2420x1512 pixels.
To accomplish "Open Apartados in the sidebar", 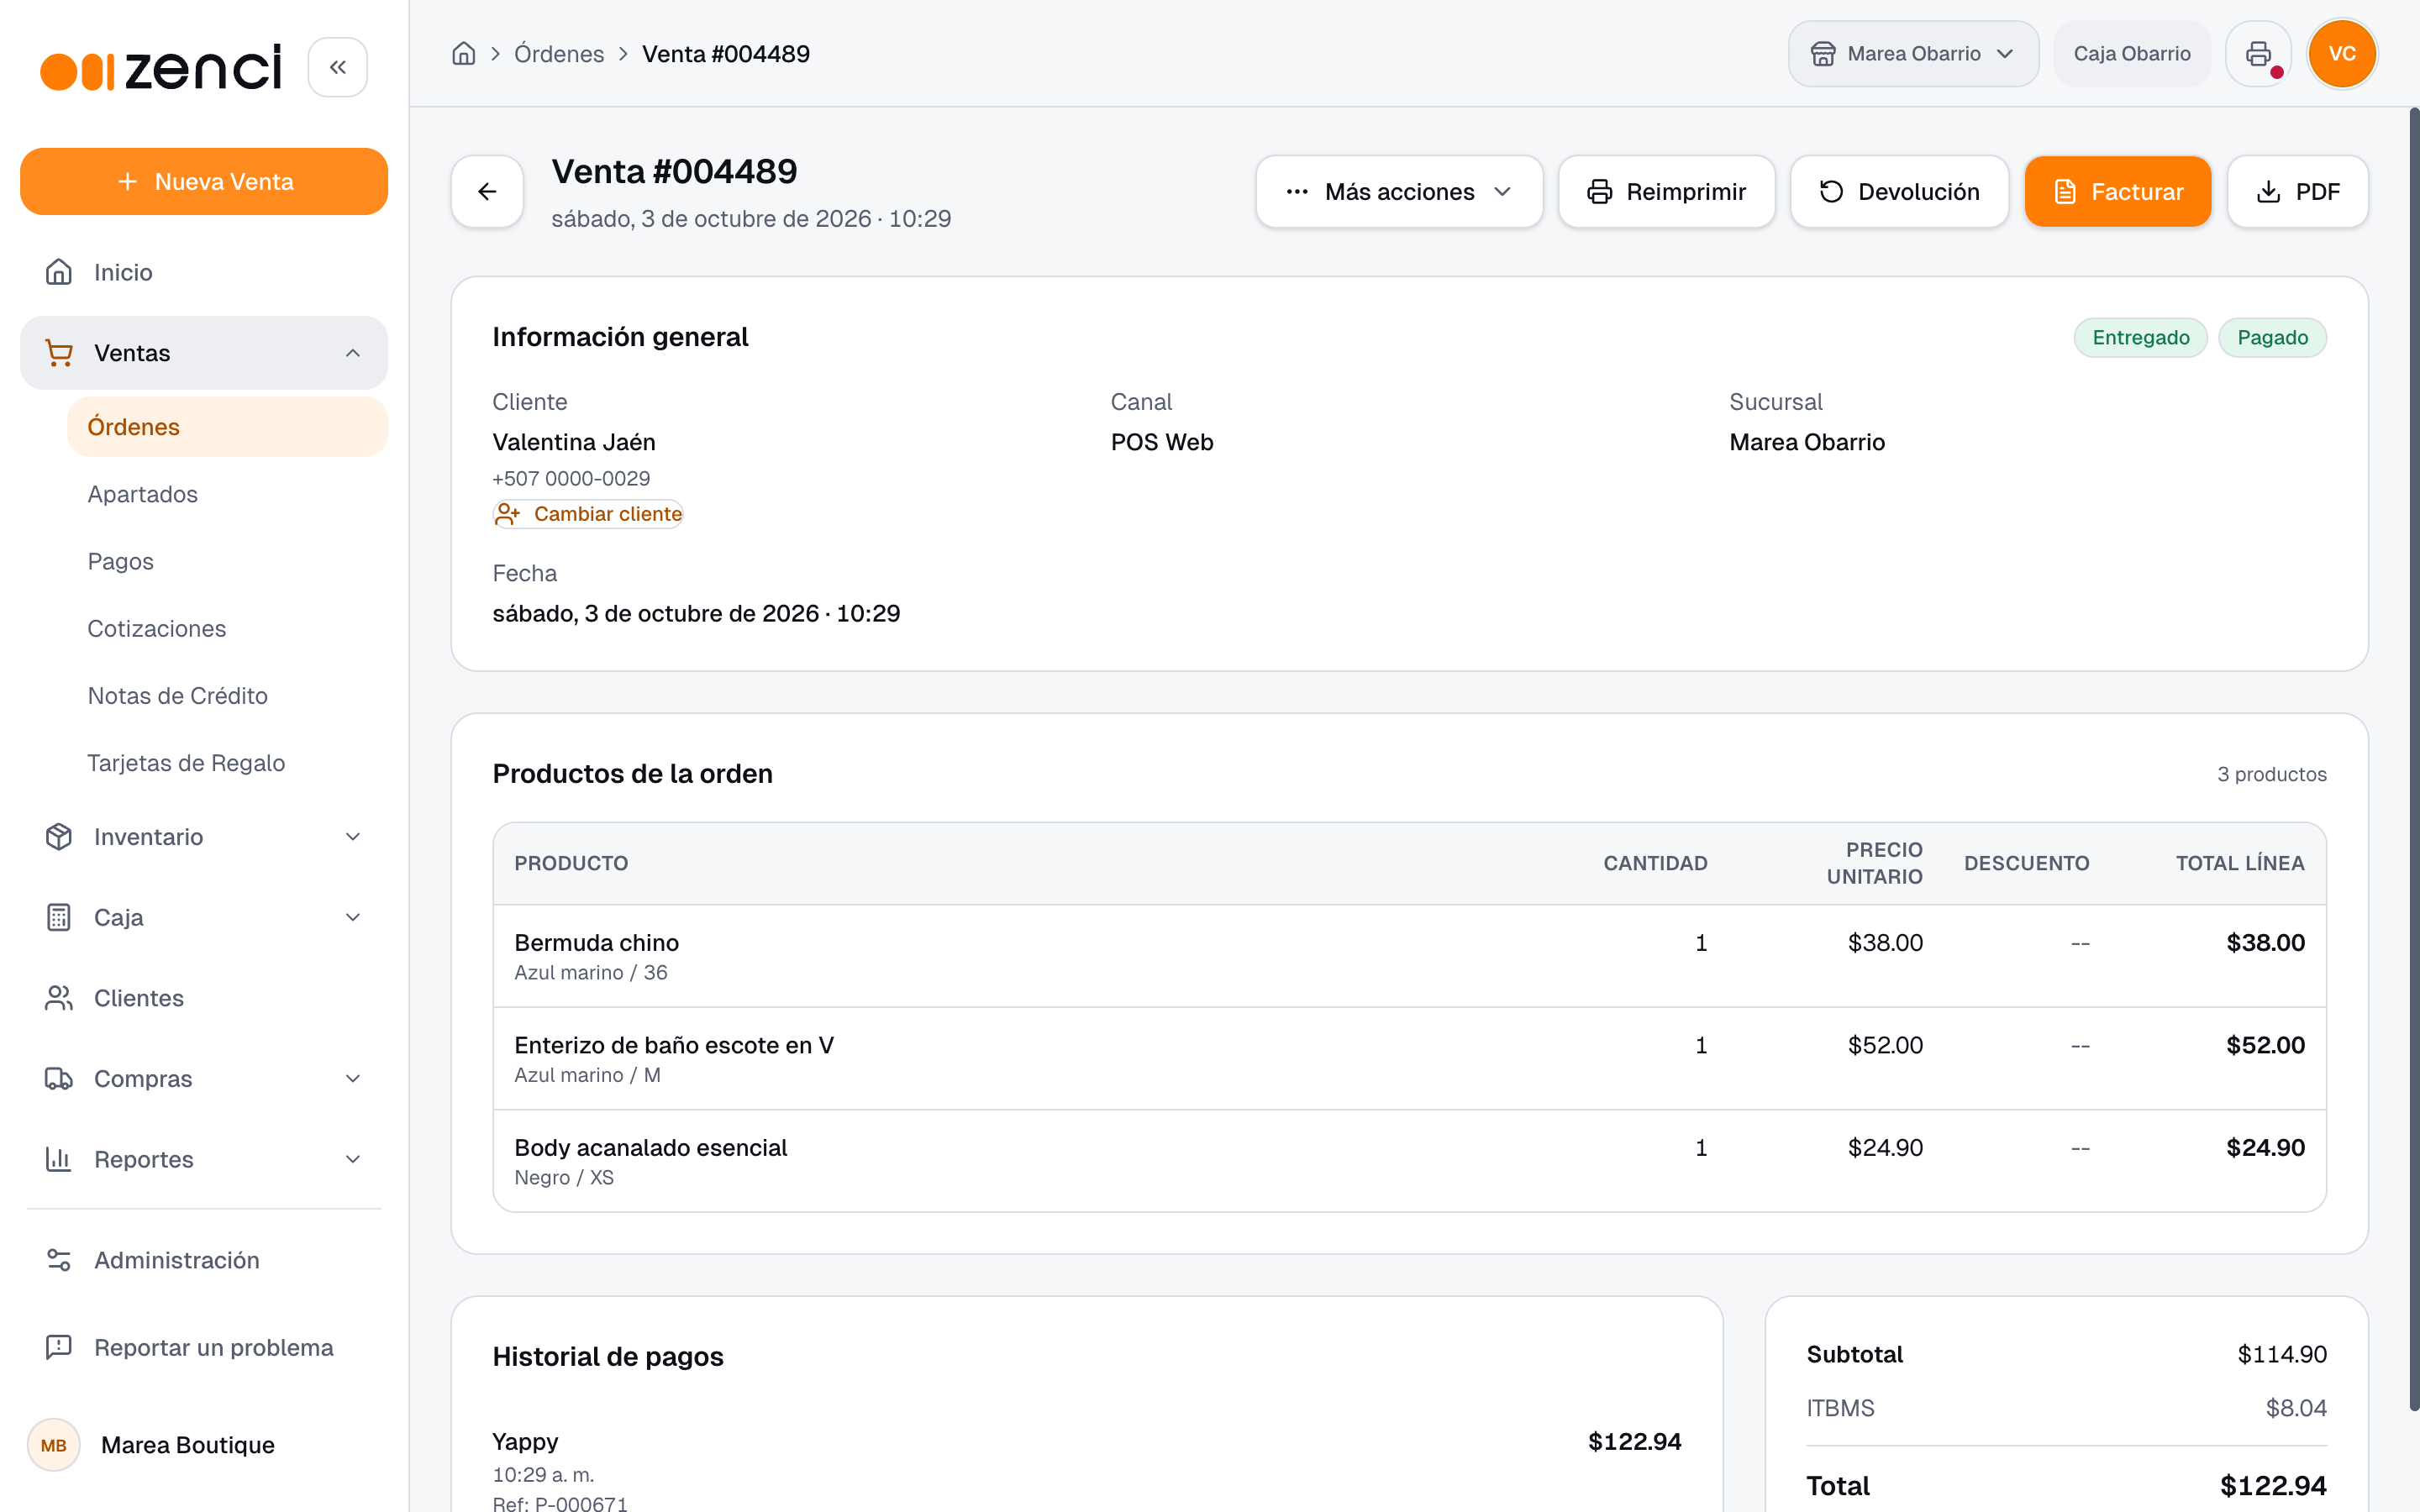I will point(227,494).
